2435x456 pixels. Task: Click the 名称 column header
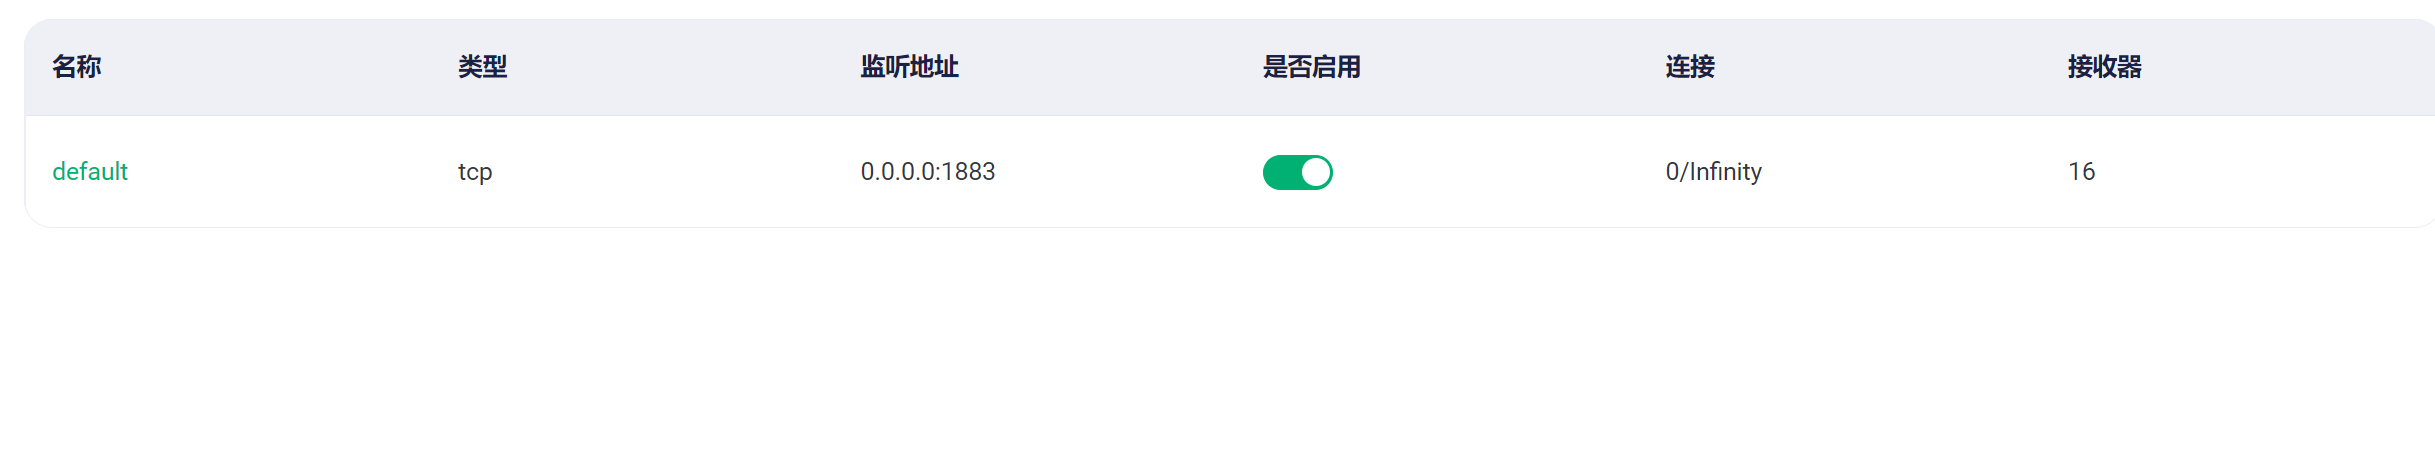pyautogui.click(x=77, y=67)
